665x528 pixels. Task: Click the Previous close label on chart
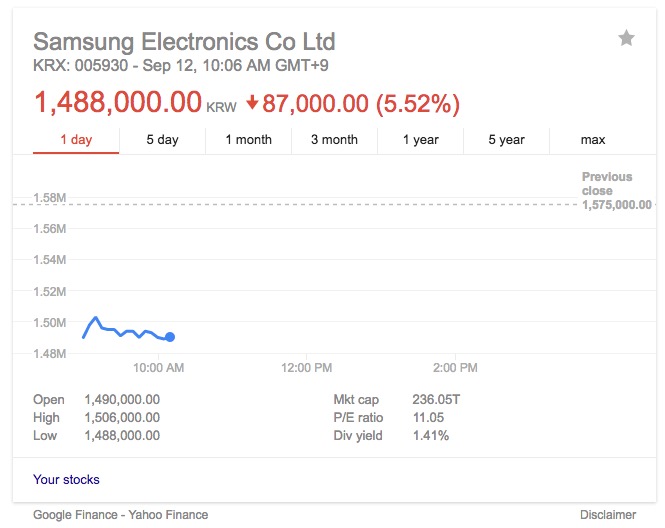point(607,184)
